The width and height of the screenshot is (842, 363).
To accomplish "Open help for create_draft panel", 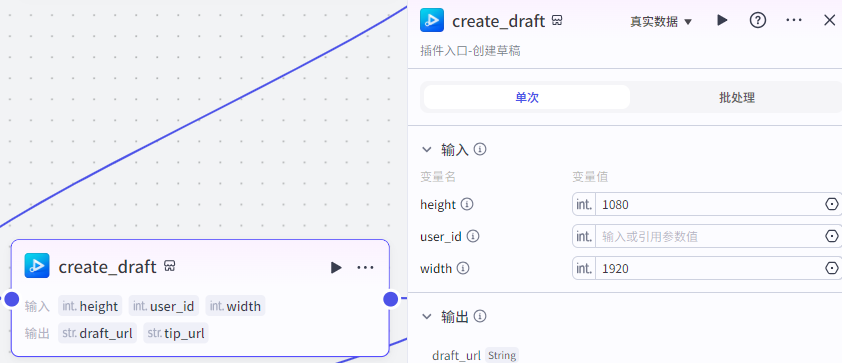I will pos(758,20).
